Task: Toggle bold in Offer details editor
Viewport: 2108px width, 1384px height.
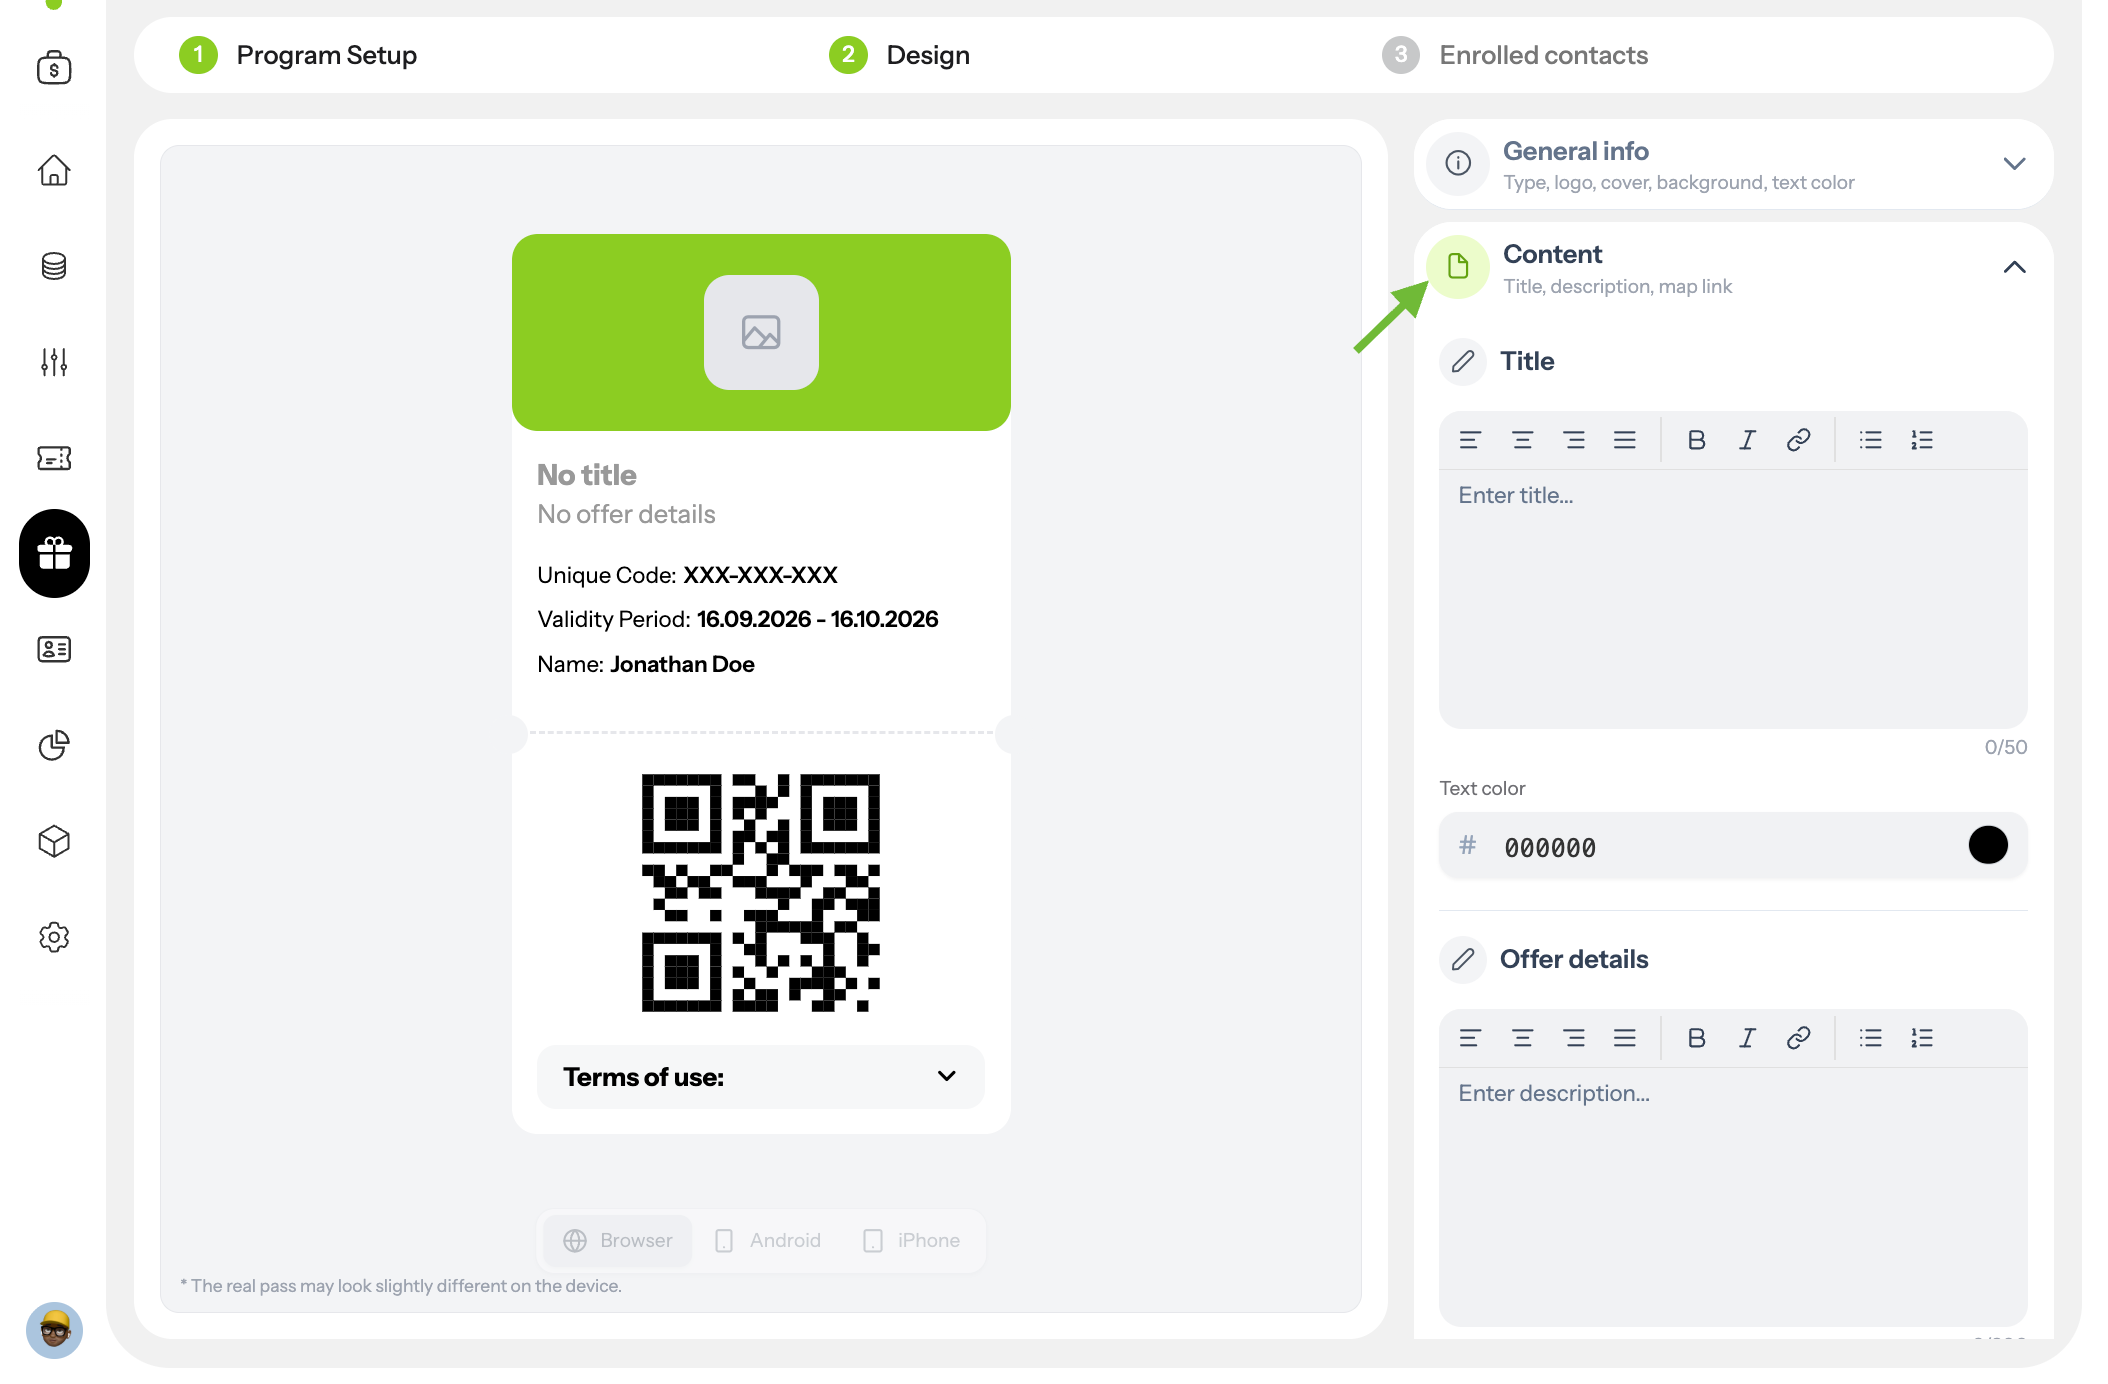Action: tap(1696, 1038)
